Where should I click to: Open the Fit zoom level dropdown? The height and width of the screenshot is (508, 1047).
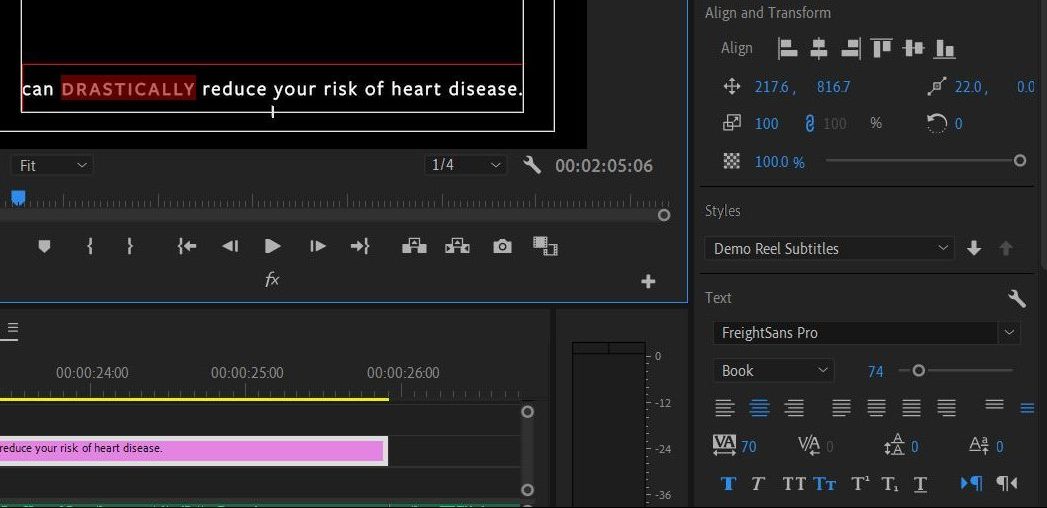[x=52, y=165]
